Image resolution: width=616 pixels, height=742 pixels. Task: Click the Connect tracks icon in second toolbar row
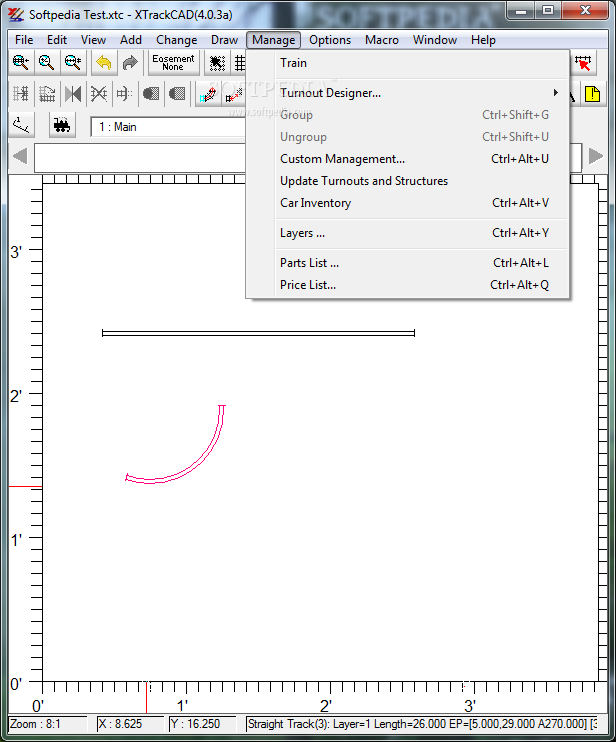[x=21, y=94]
